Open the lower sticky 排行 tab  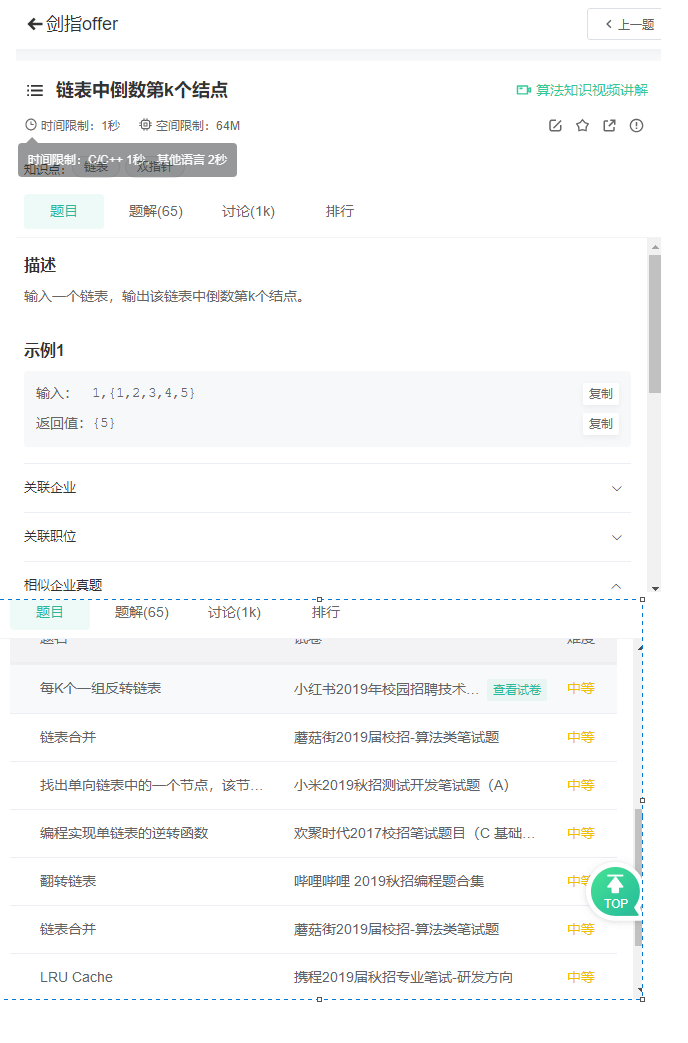point(326,613)
